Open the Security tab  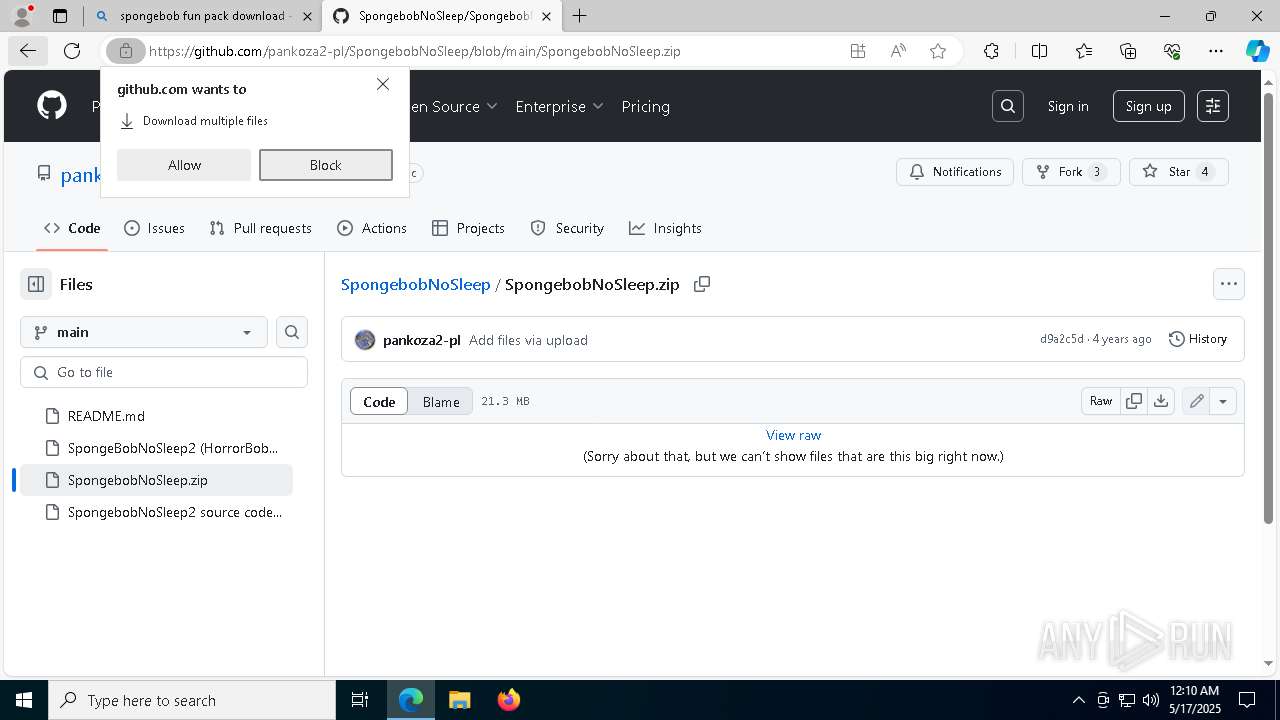pos(567,228)
